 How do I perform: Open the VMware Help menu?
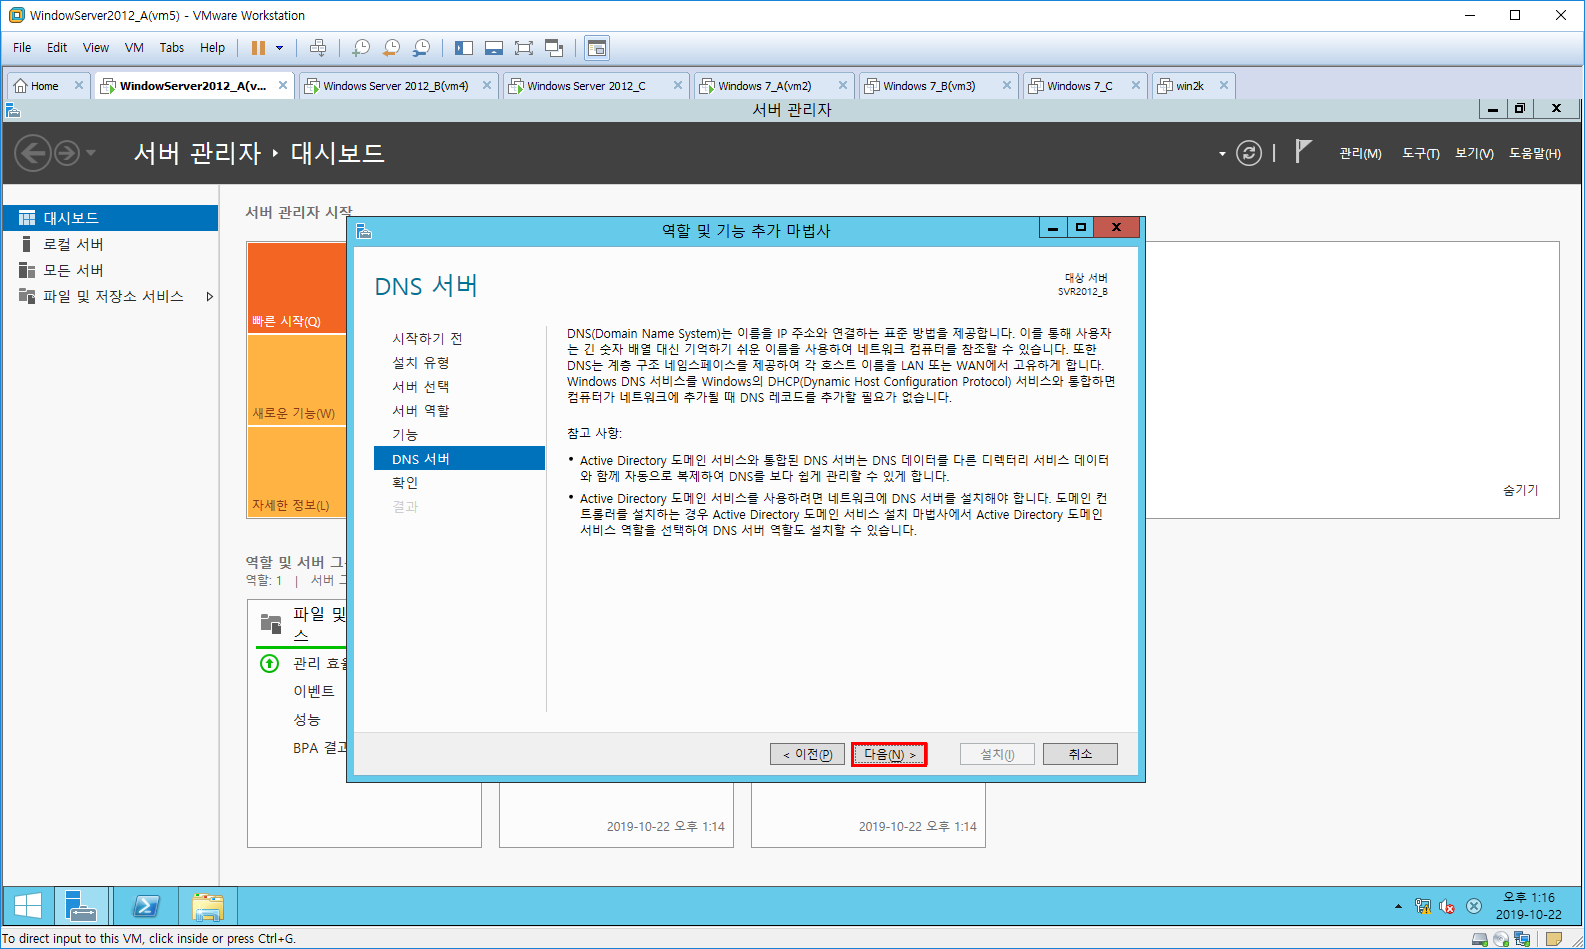click(212, 48)
